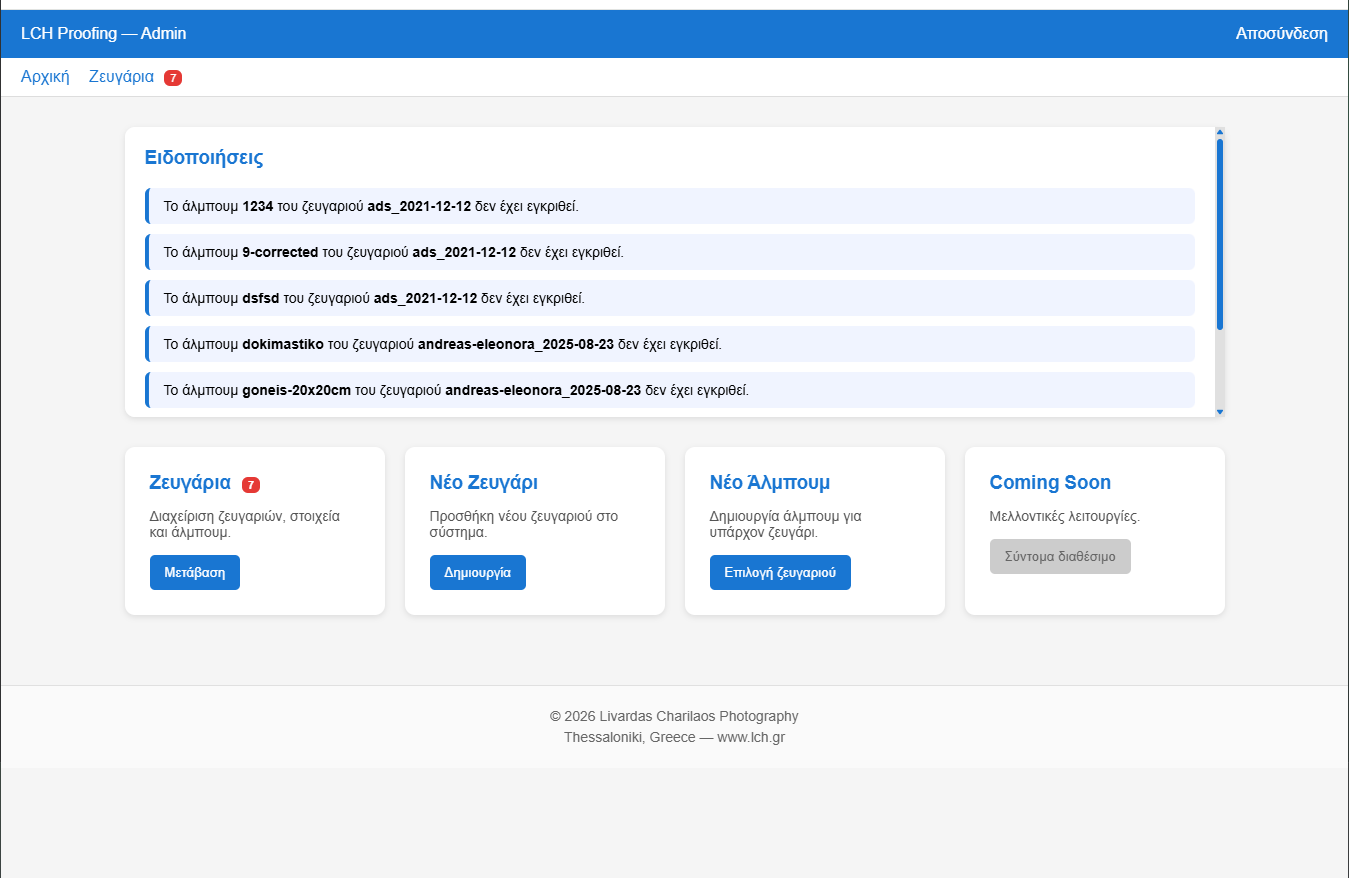Click scroll down arrow in notifications panel
Image resolution: width=1349 pixels, height=878 pixels.
click(x=1219, y=411)
